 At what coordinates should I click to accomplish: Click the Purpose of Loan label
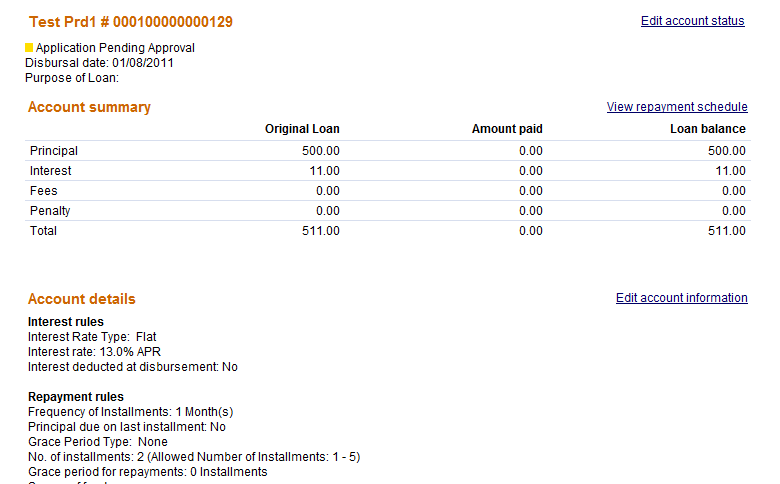click(x=72, y=78)
